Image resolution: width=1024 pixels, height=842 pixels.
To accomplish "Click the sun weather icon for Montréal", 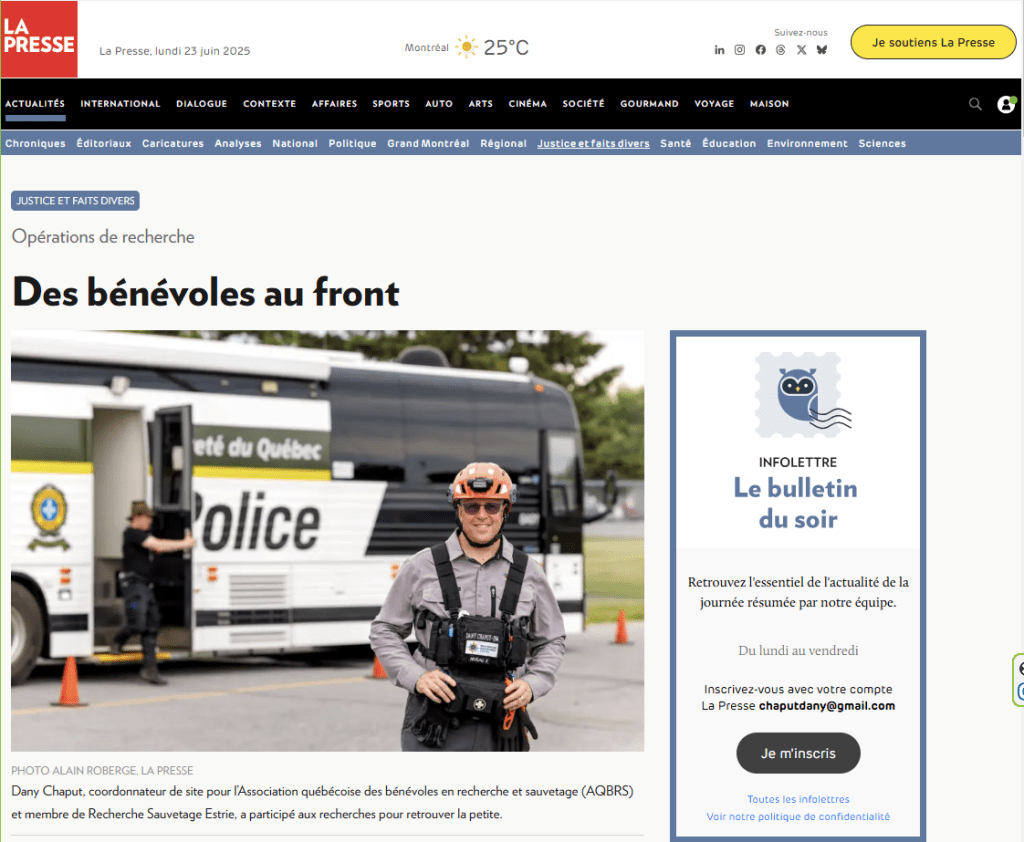I will (466, 47).
